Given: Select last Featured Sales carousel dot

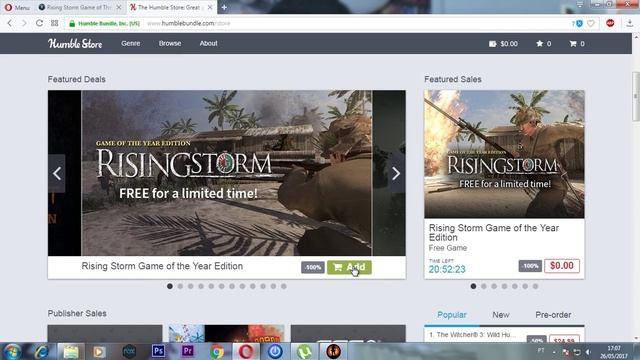Looking at the screenshot, I should (x=536, y=287).
